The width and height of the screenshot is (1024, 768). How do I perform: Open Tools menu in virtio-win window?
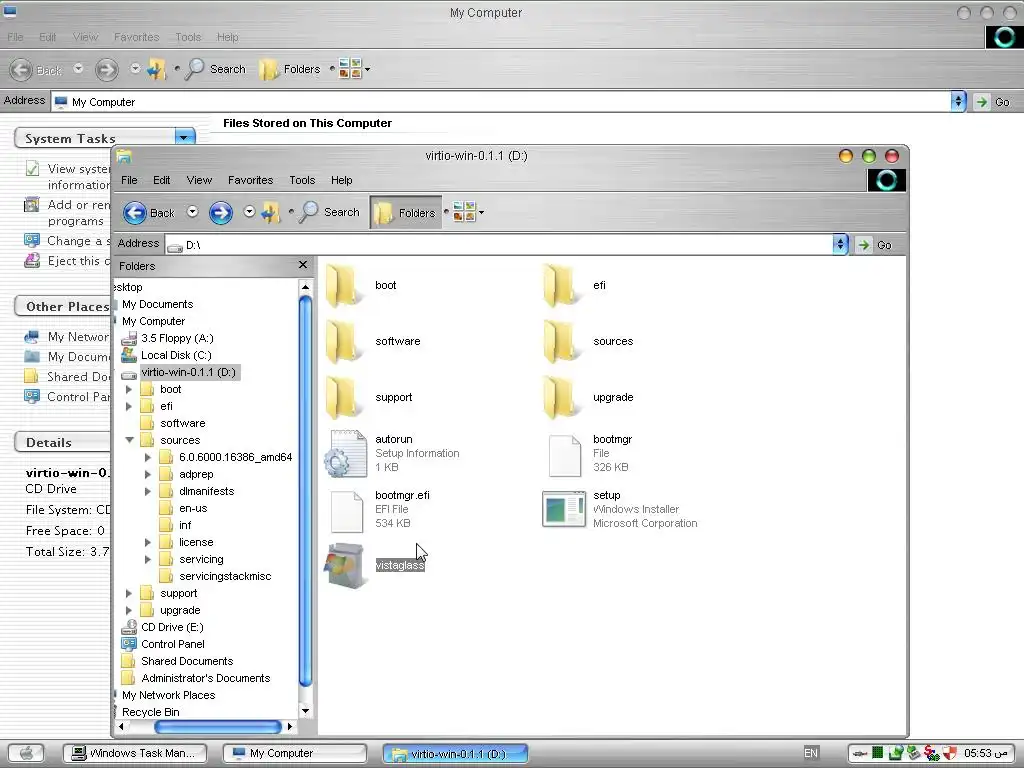point(302,180)
